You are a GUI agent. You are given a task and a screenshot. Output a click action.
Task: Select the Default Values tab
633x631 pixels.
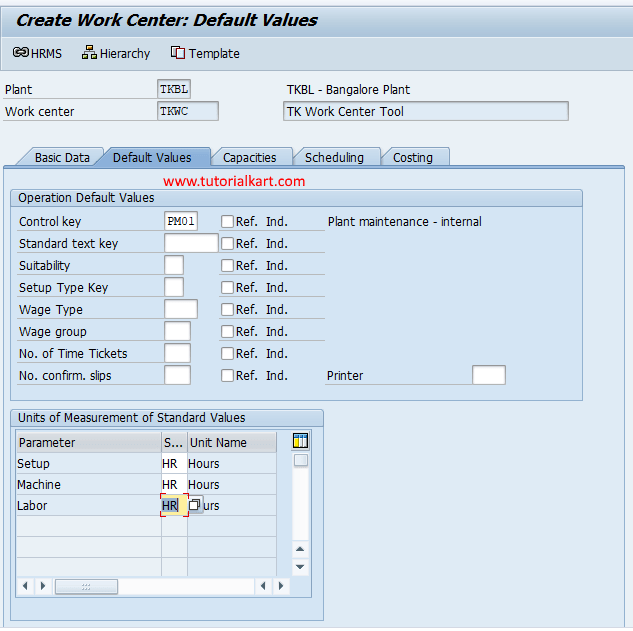152,157
